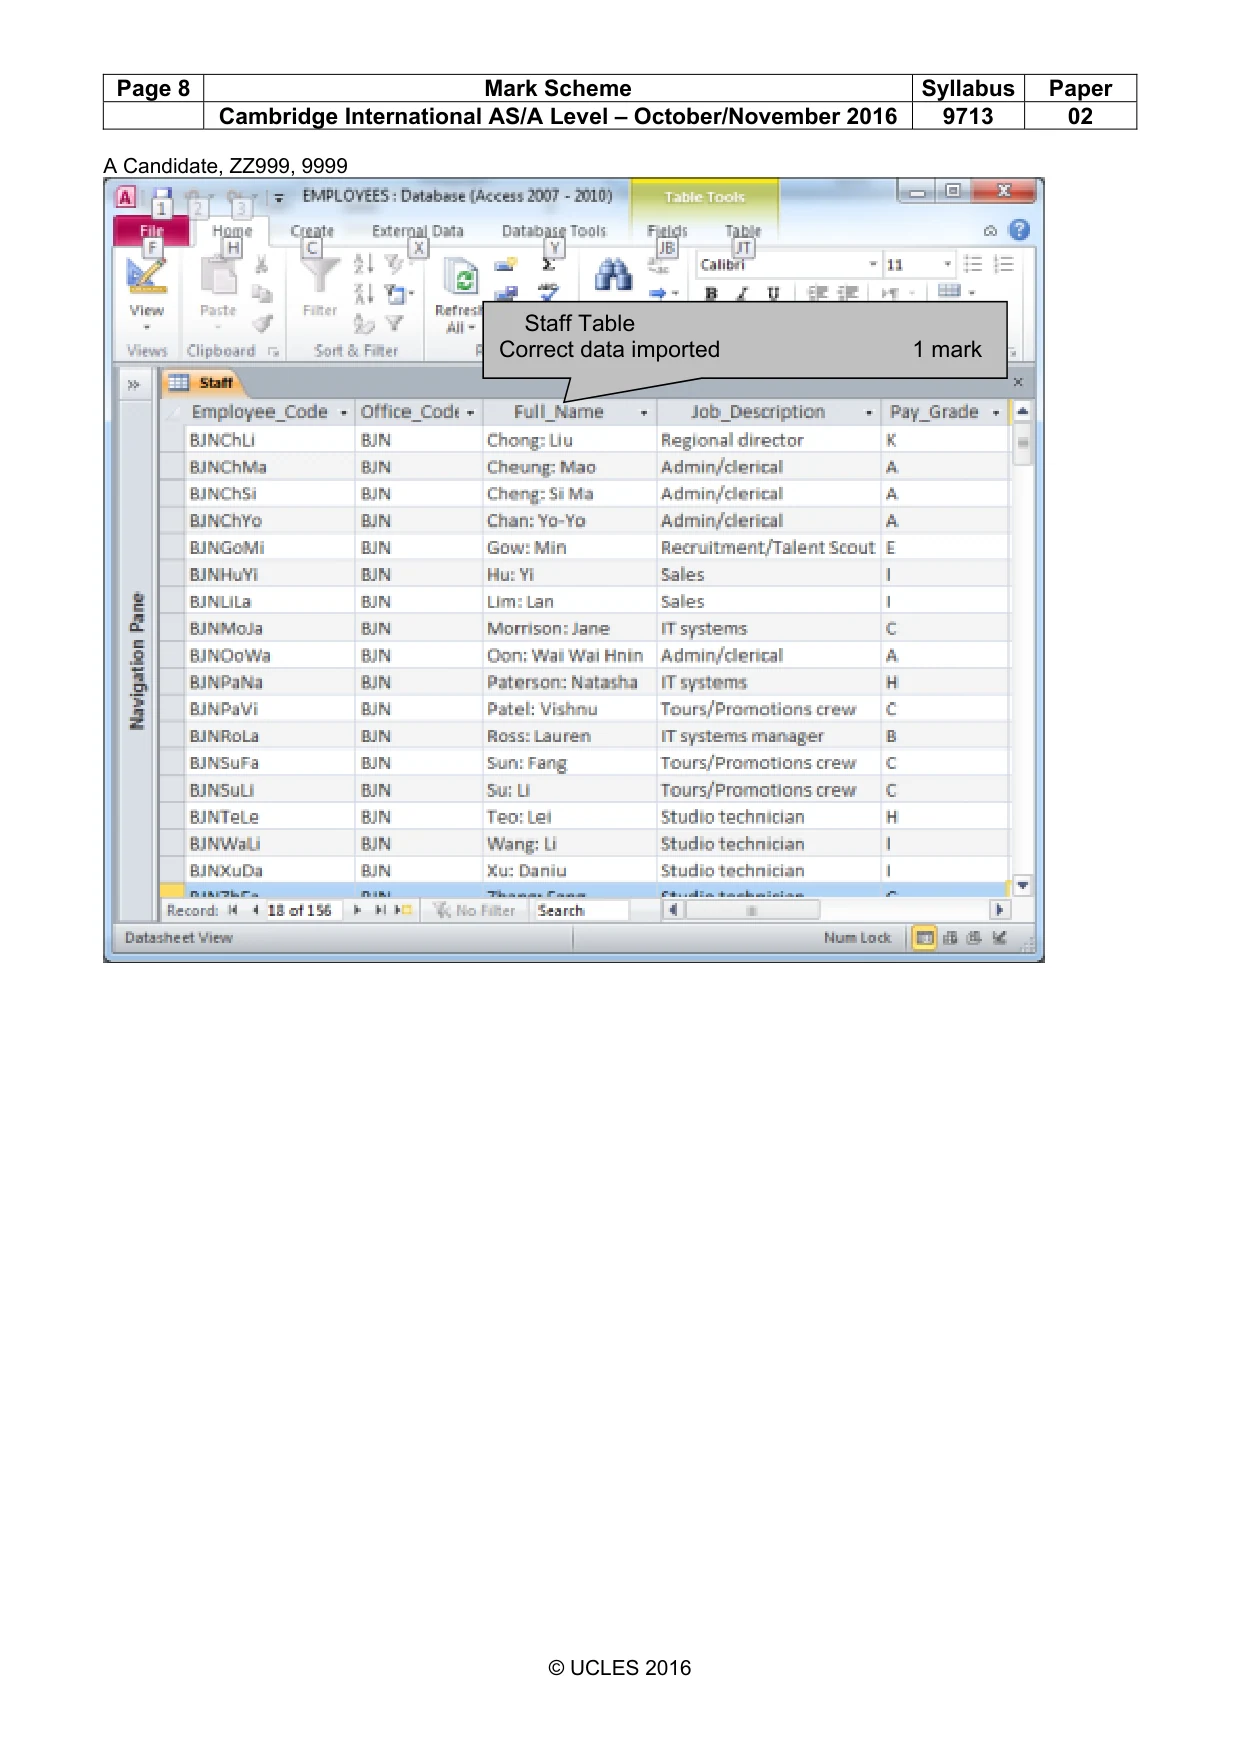Sort ascending with the A-Z icon
1240x1755 pixels.
pyautogui.click(x=363, y=264)
